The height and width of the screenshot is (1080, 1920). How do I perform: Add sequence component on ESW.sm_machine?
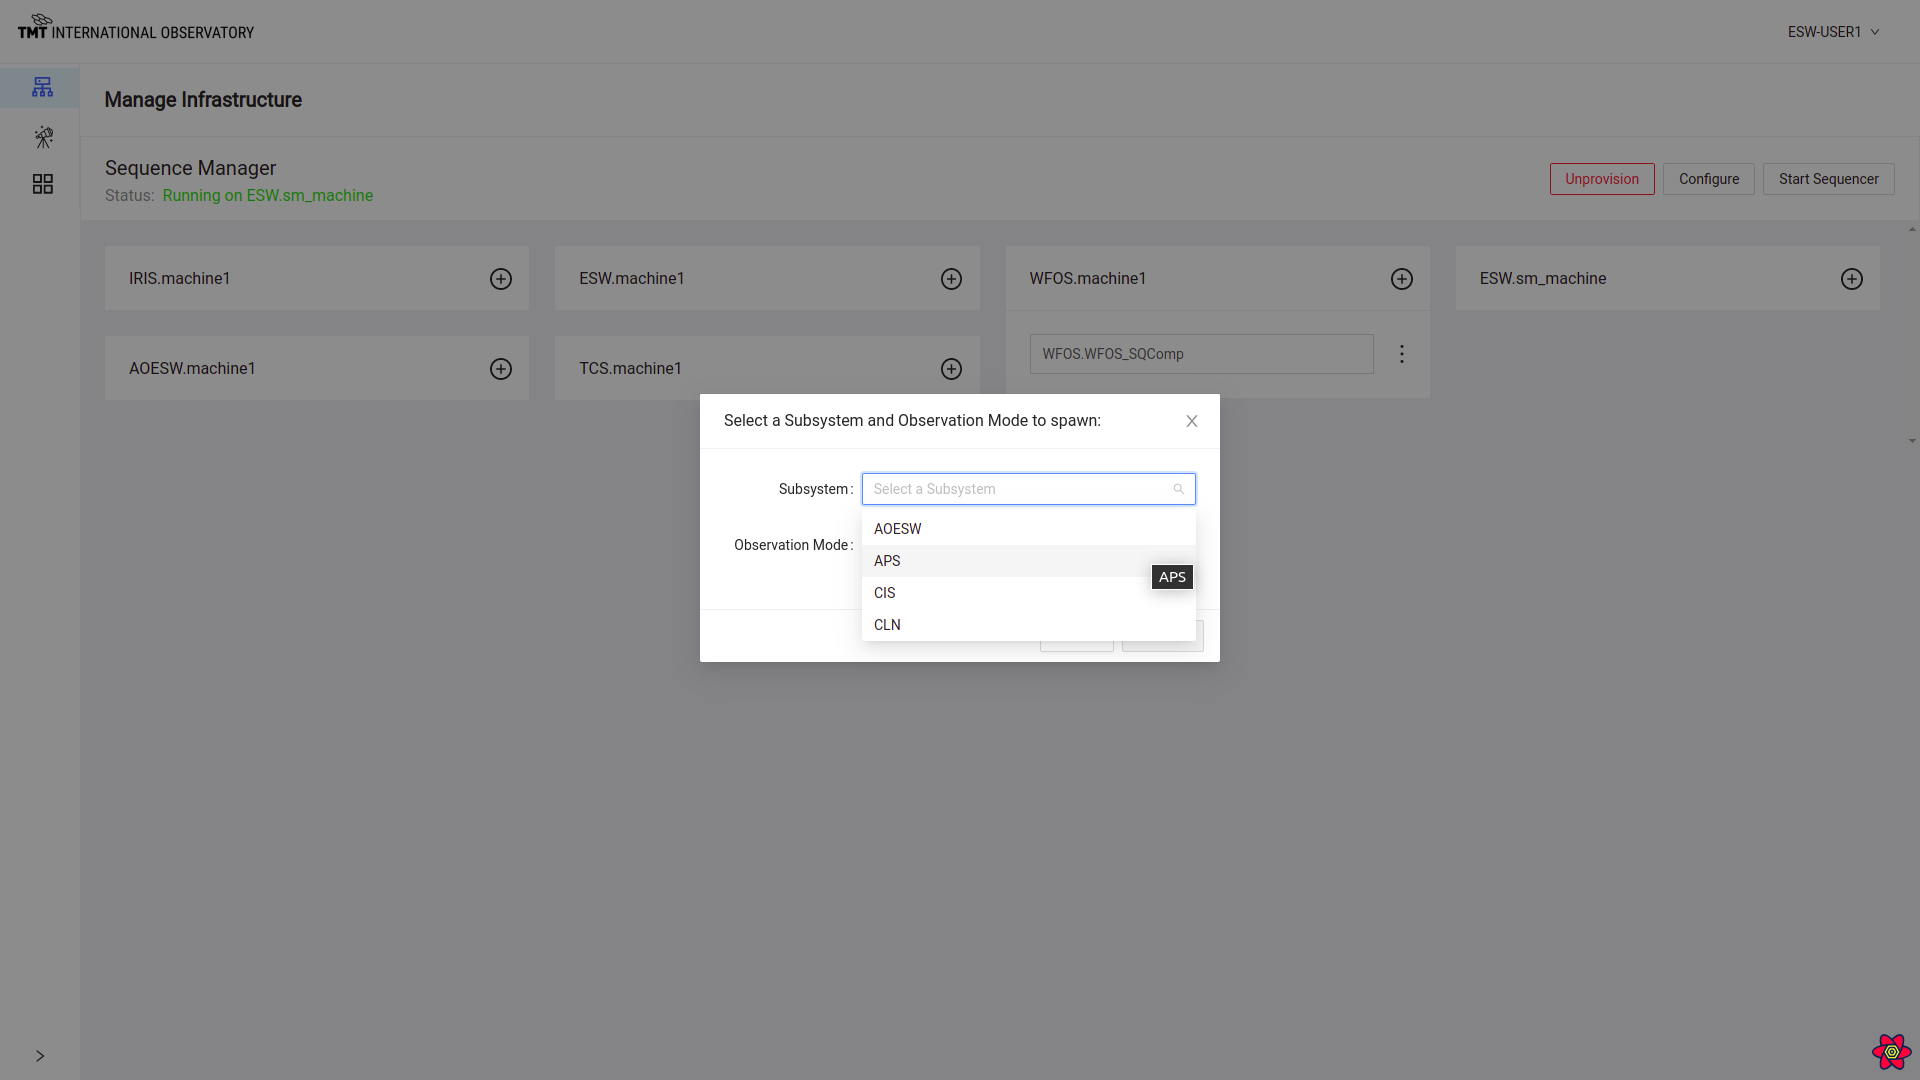(x=1852, y=279)
